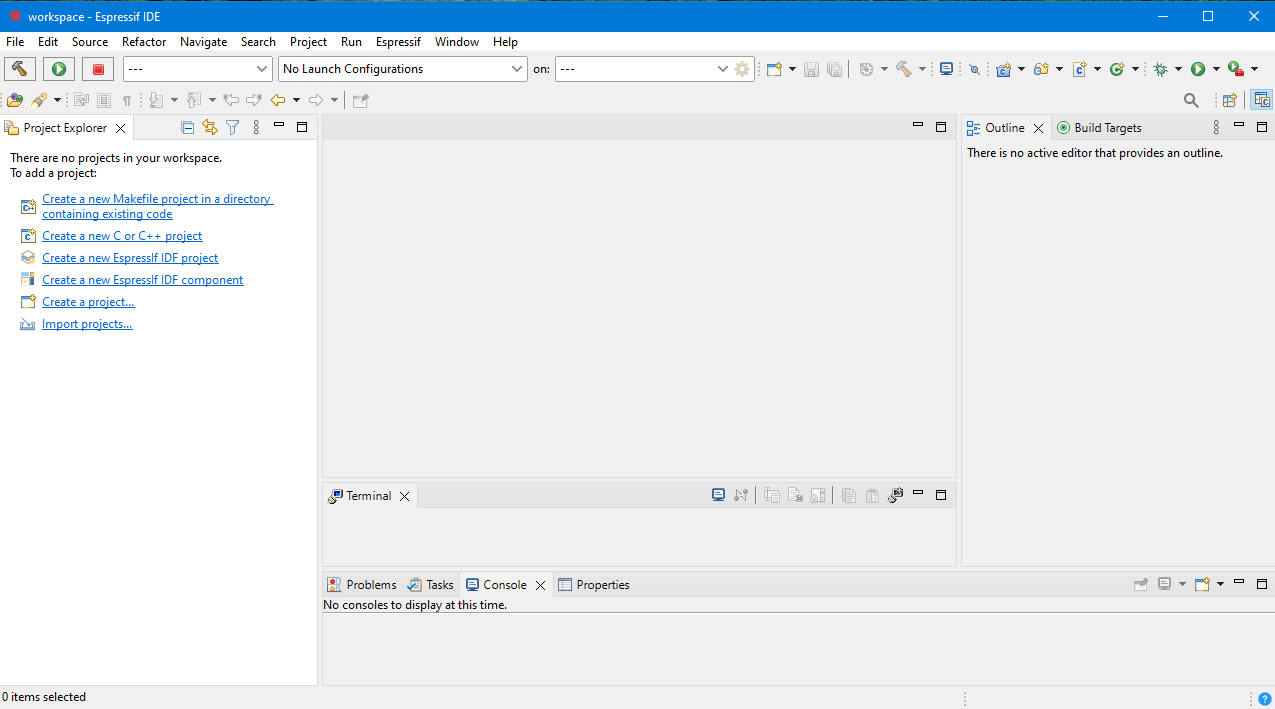Click the Create a project... link
The height and width of the screenshot is (709, 1275).
tap(88, 302)
